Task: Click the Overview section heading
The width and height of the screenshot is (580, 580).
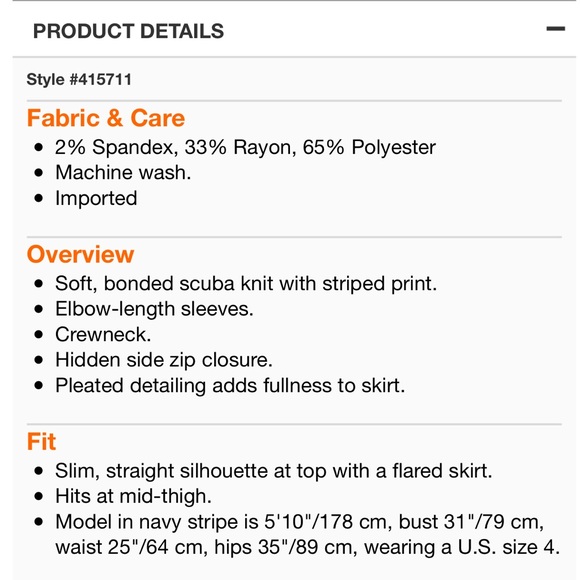Action: click(80, 254)
